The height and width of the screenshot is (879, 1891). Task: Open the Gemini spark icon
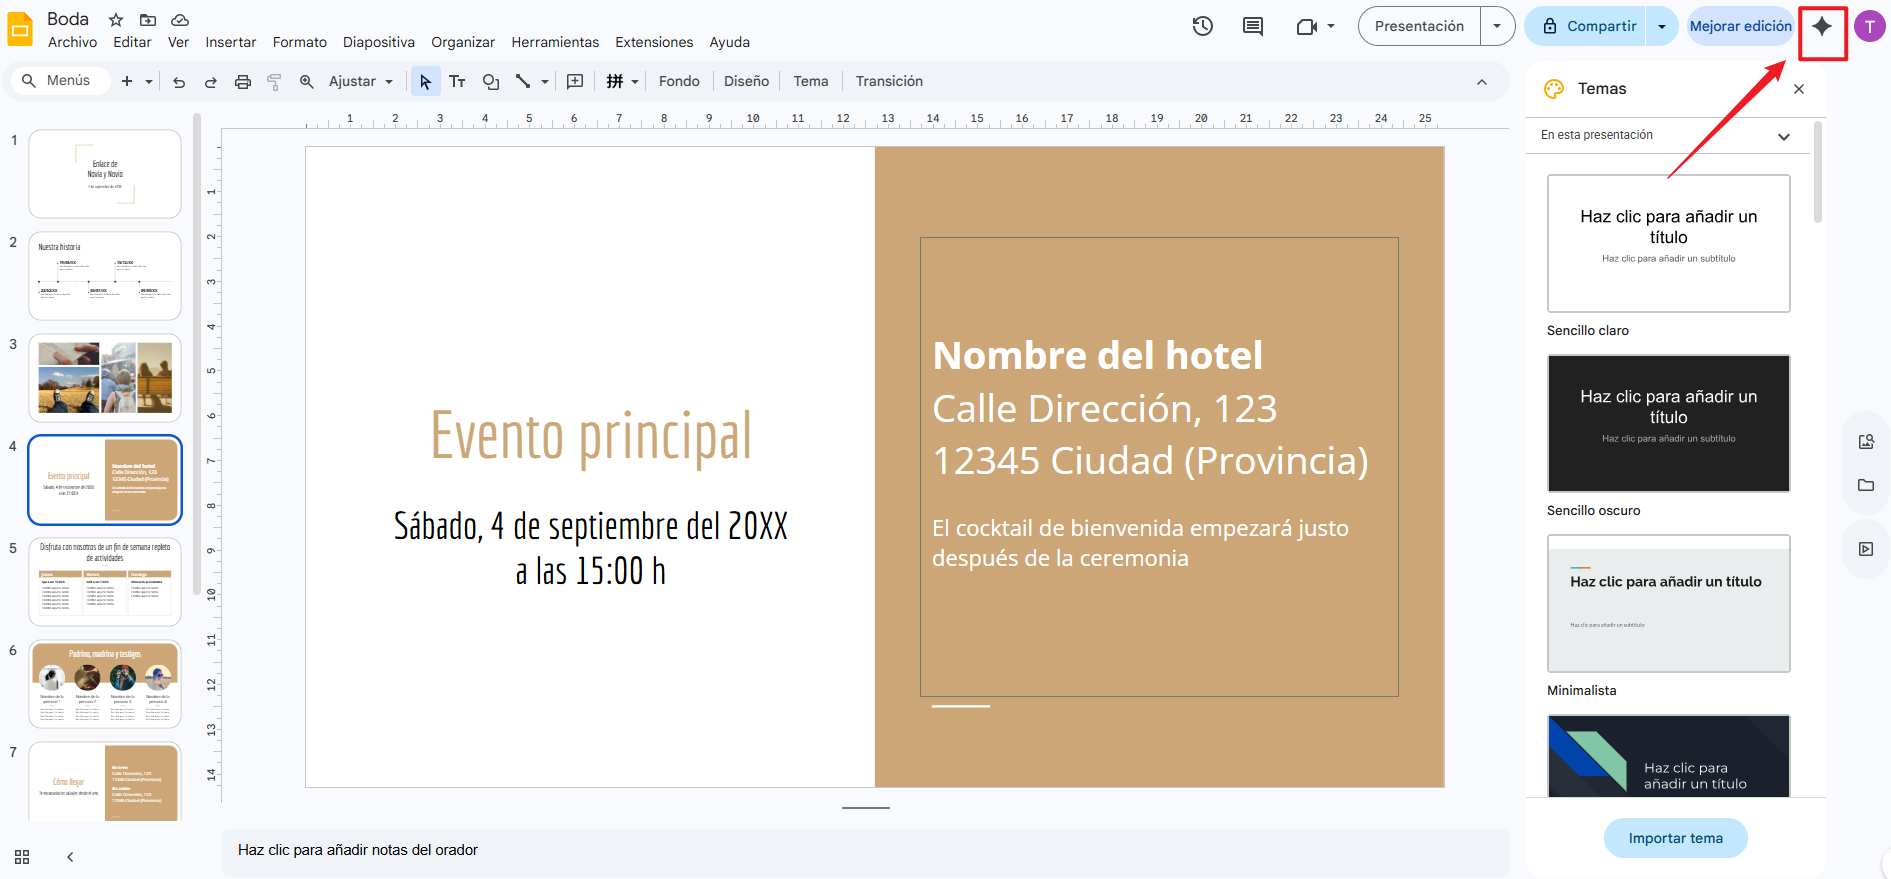pos(1822,26)
